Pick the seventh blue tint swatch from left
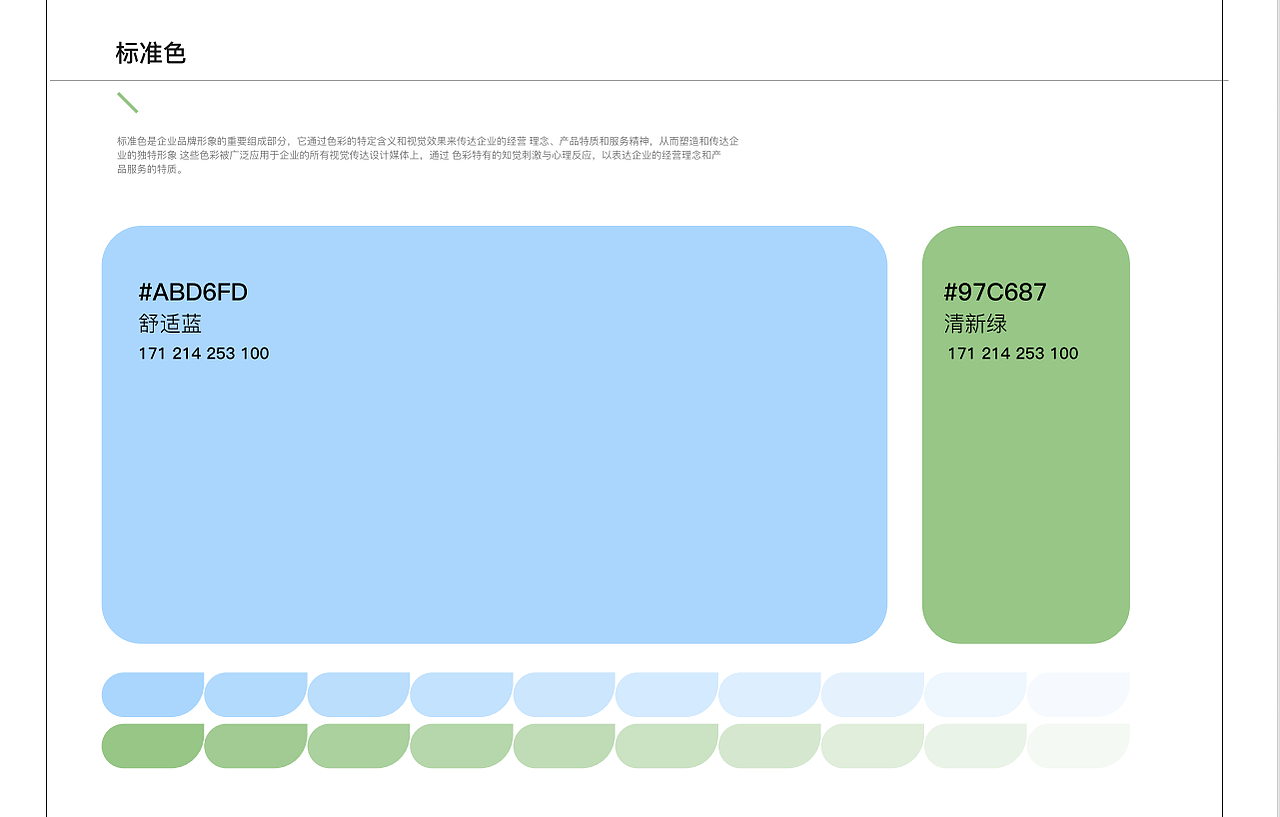Viewport: 1280px width, 817px height. (x=770, y=694)
